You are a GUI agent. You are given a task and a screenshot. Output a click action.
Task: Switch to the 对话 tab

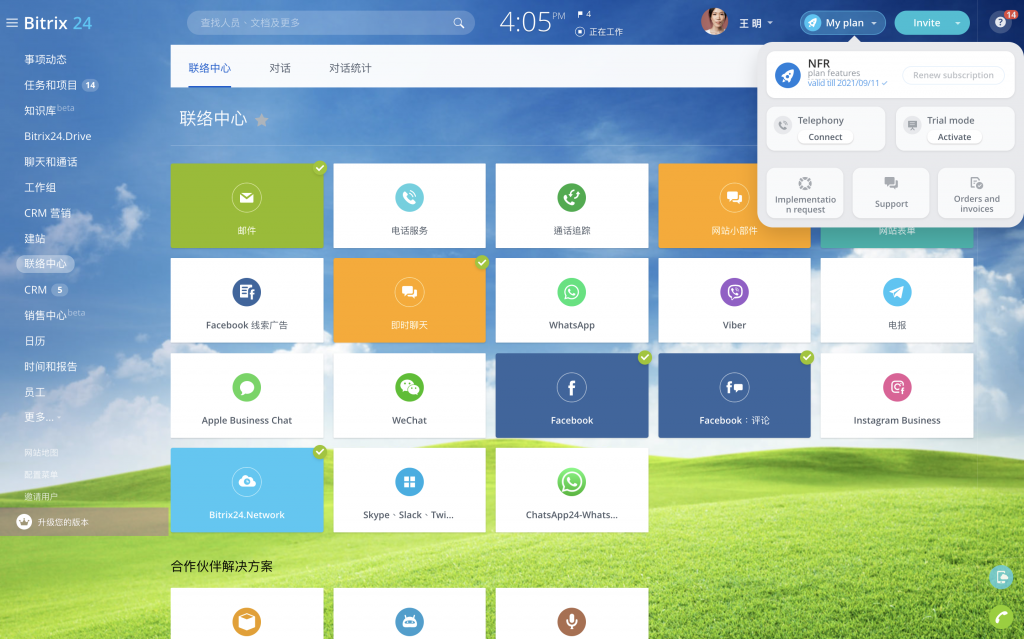tap(280, 68)
